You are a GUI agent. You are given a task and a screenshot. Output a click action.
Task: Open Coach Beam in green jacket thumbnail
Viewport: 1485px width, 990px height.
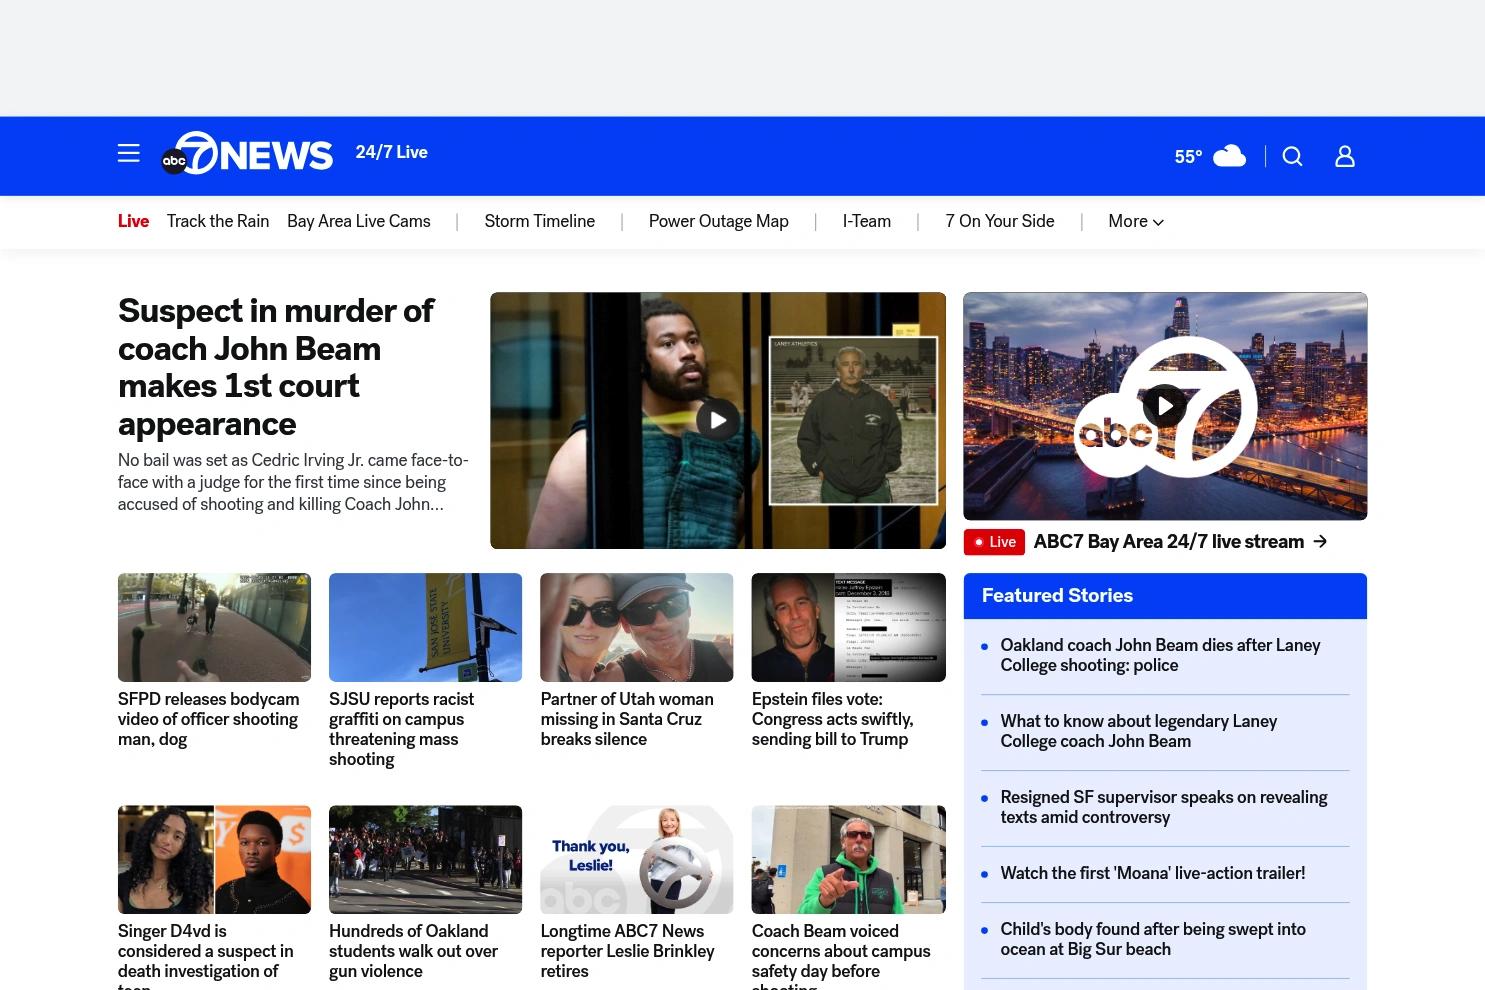[x=848, y=859]
